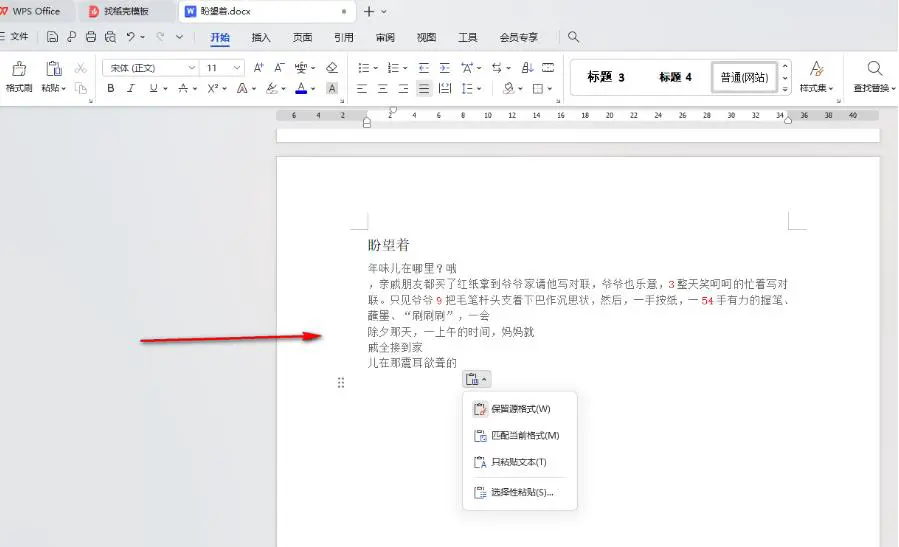Viewport: 899px width, 547px height.
Task: Click the Sort (A-Z) icon
Action: coord(527,68)
